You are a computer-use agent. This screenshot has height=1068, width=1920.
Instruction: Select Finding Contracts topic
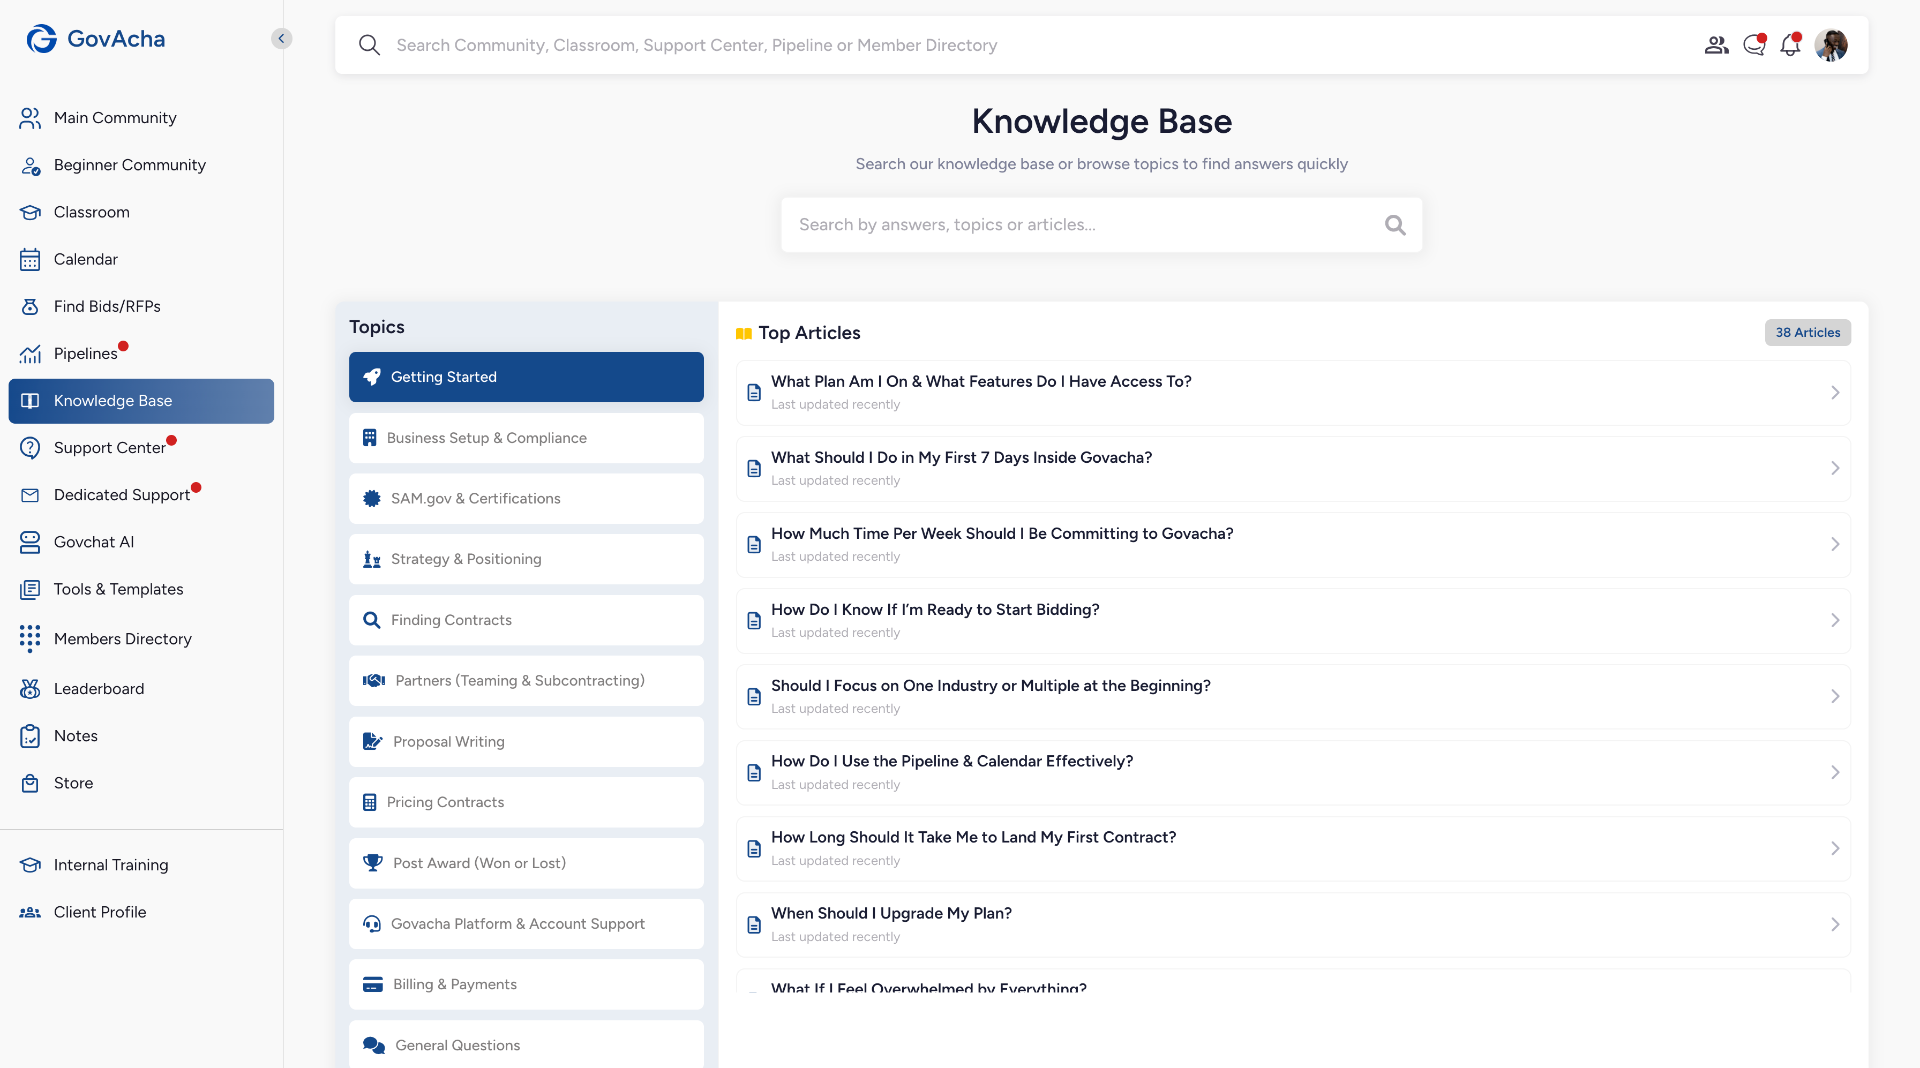click(x=526, y=620)
